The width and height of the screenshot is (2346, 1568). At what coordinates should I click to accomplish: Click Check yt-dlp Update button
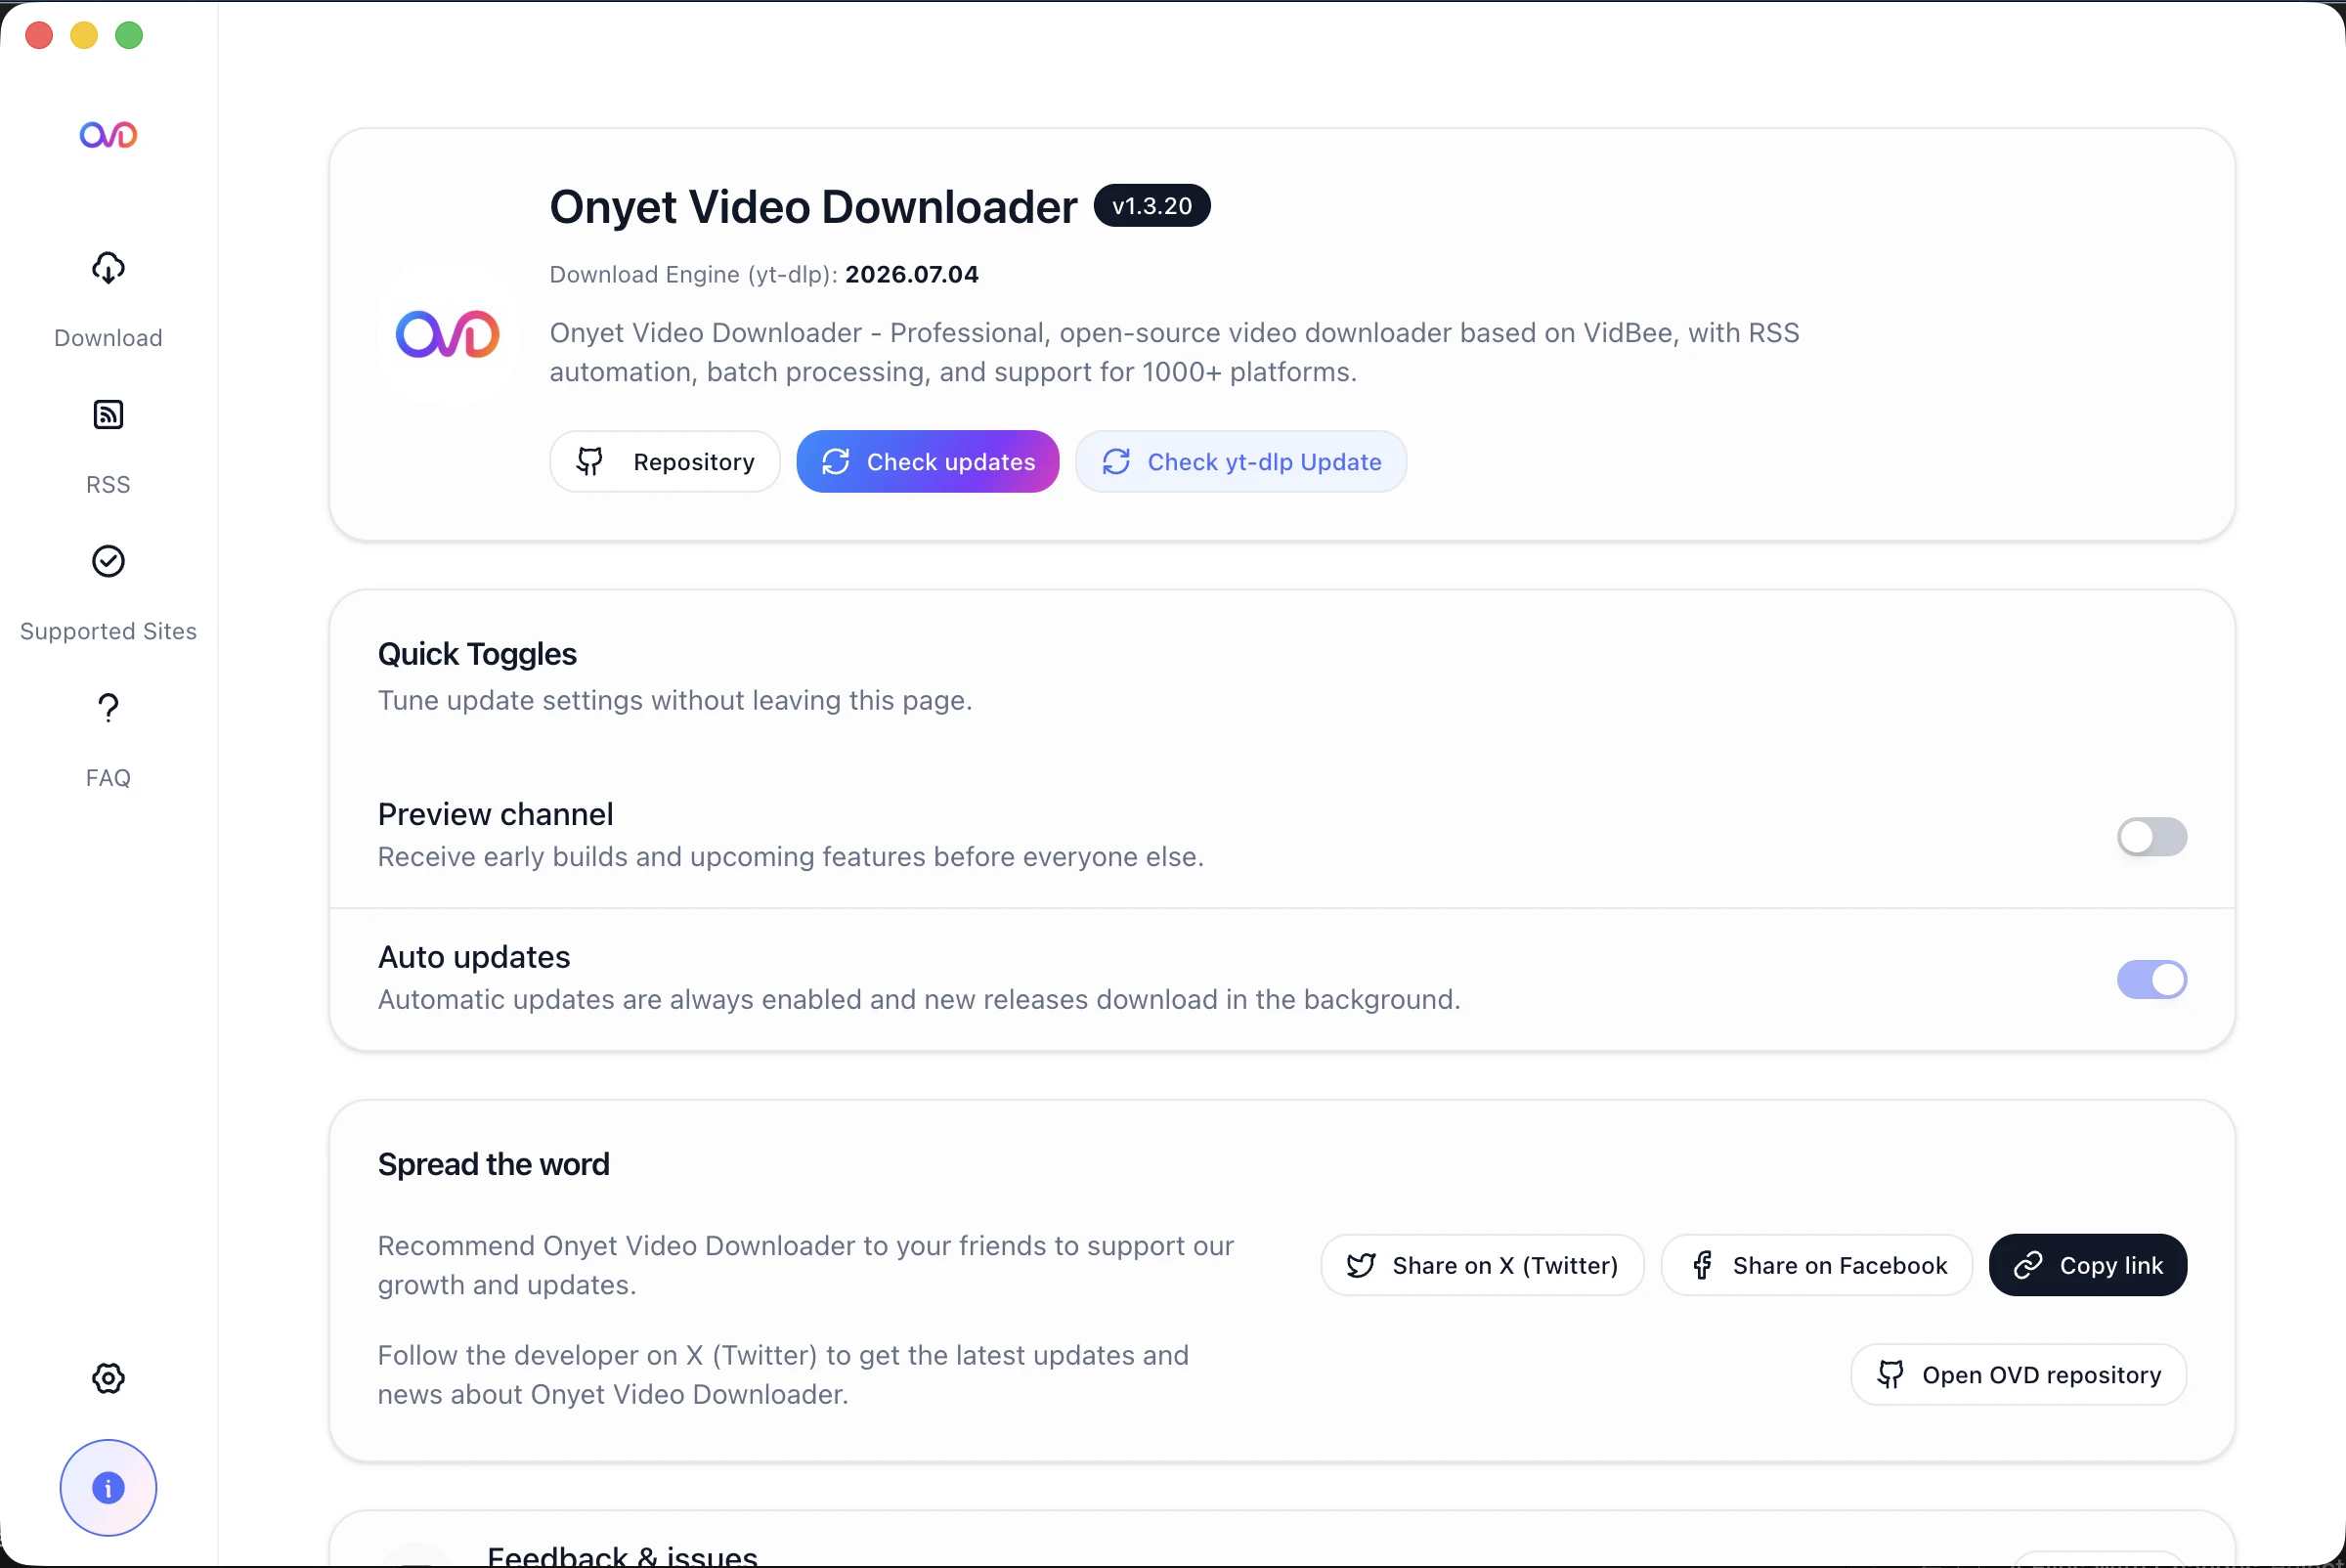point(1241,462)
